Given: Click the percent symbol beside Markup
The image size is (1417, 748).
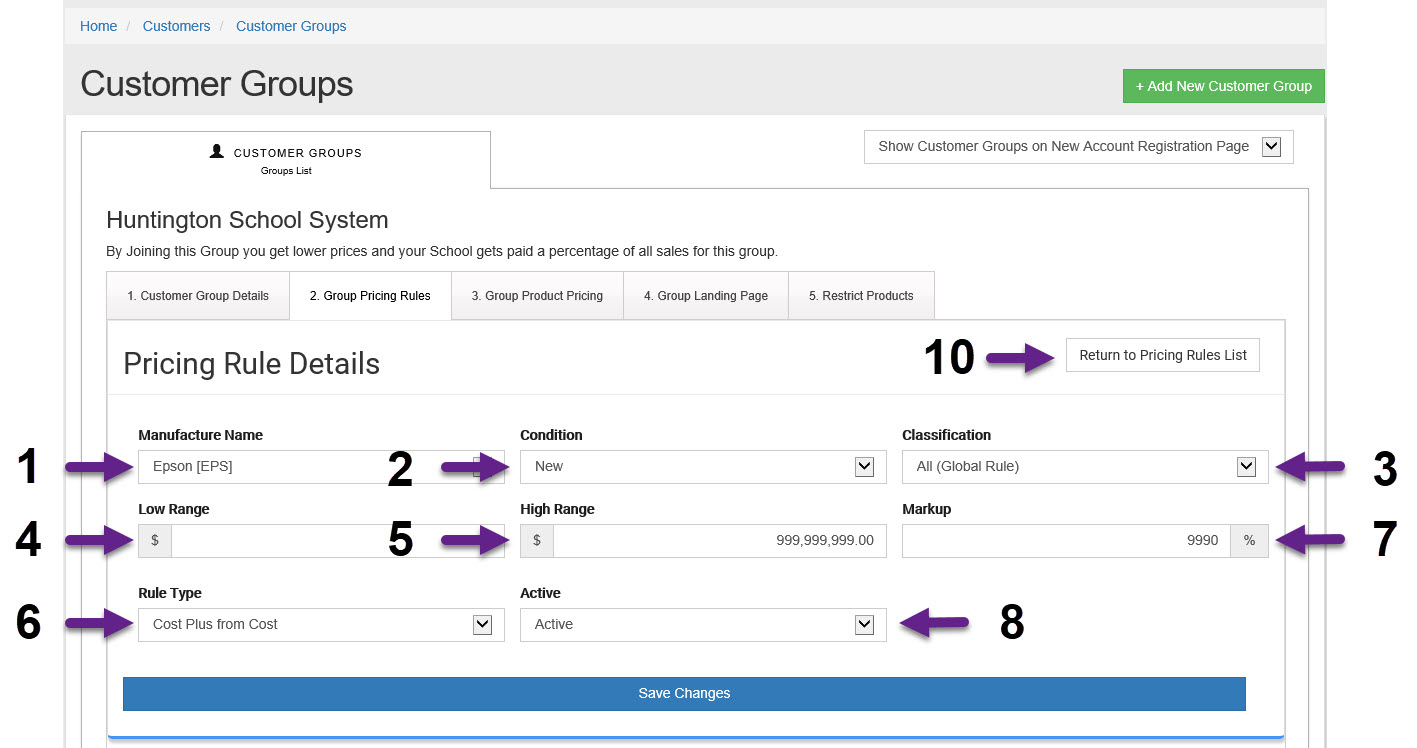Looking at the screenshot, I should click(1249, 541).
